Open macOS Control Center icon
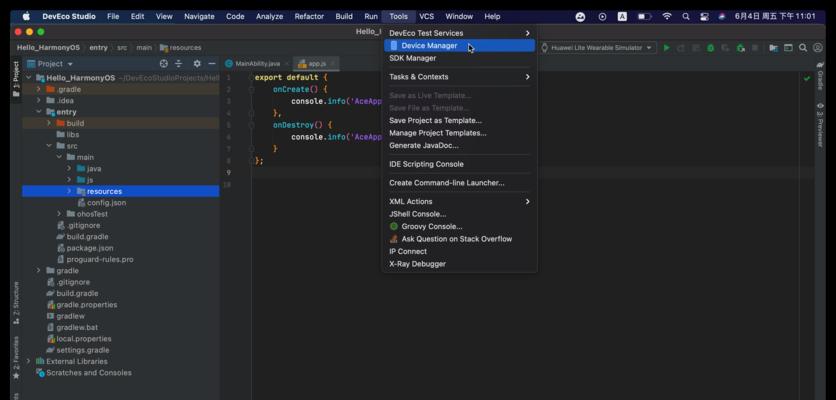The image size is (836, 400). tap(704, 17)
